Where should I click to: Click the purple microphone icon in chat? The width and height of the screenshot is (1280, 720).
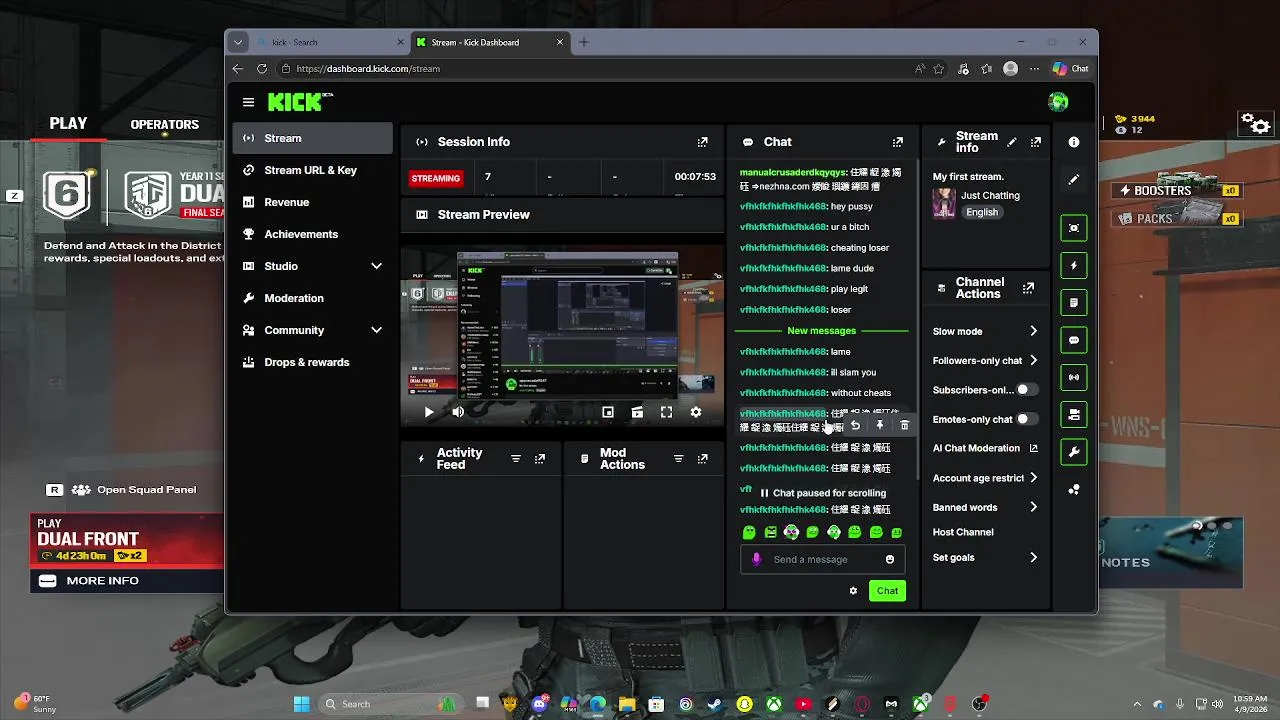[x=756, y=559]
